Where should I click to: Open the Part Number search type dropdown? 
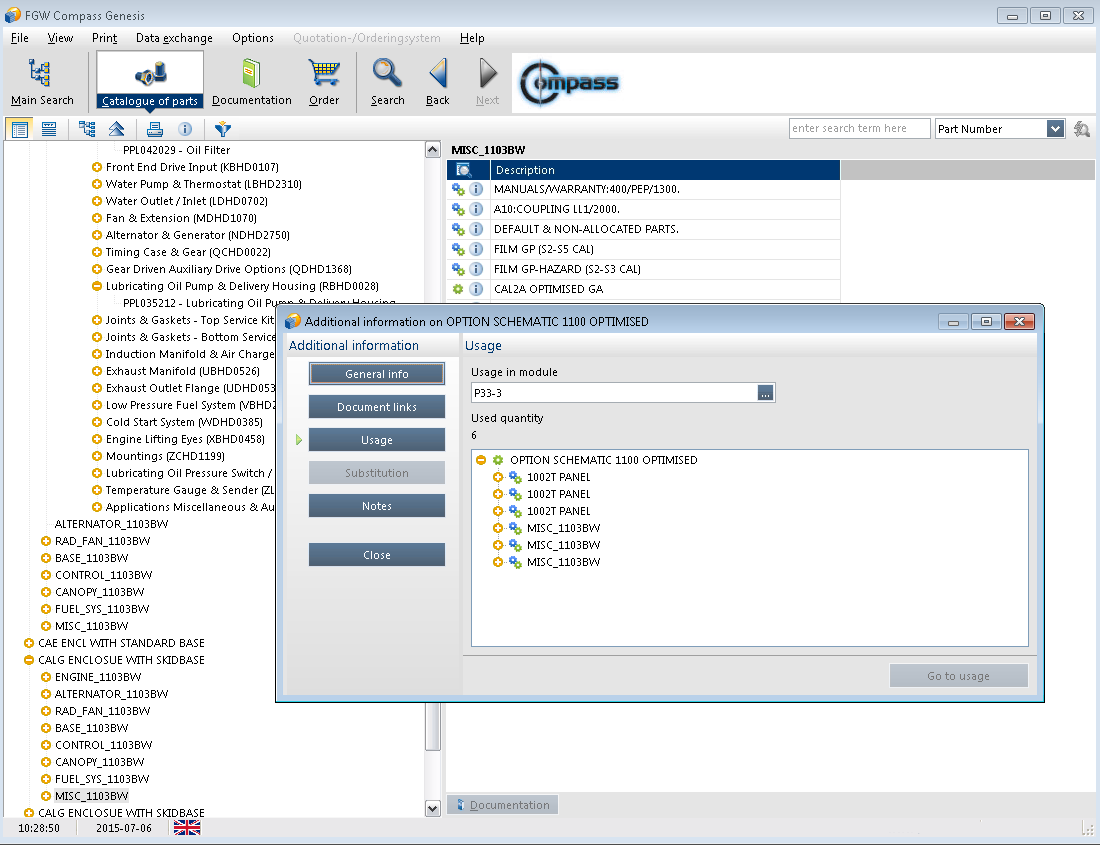click(x=1055, y=129)
